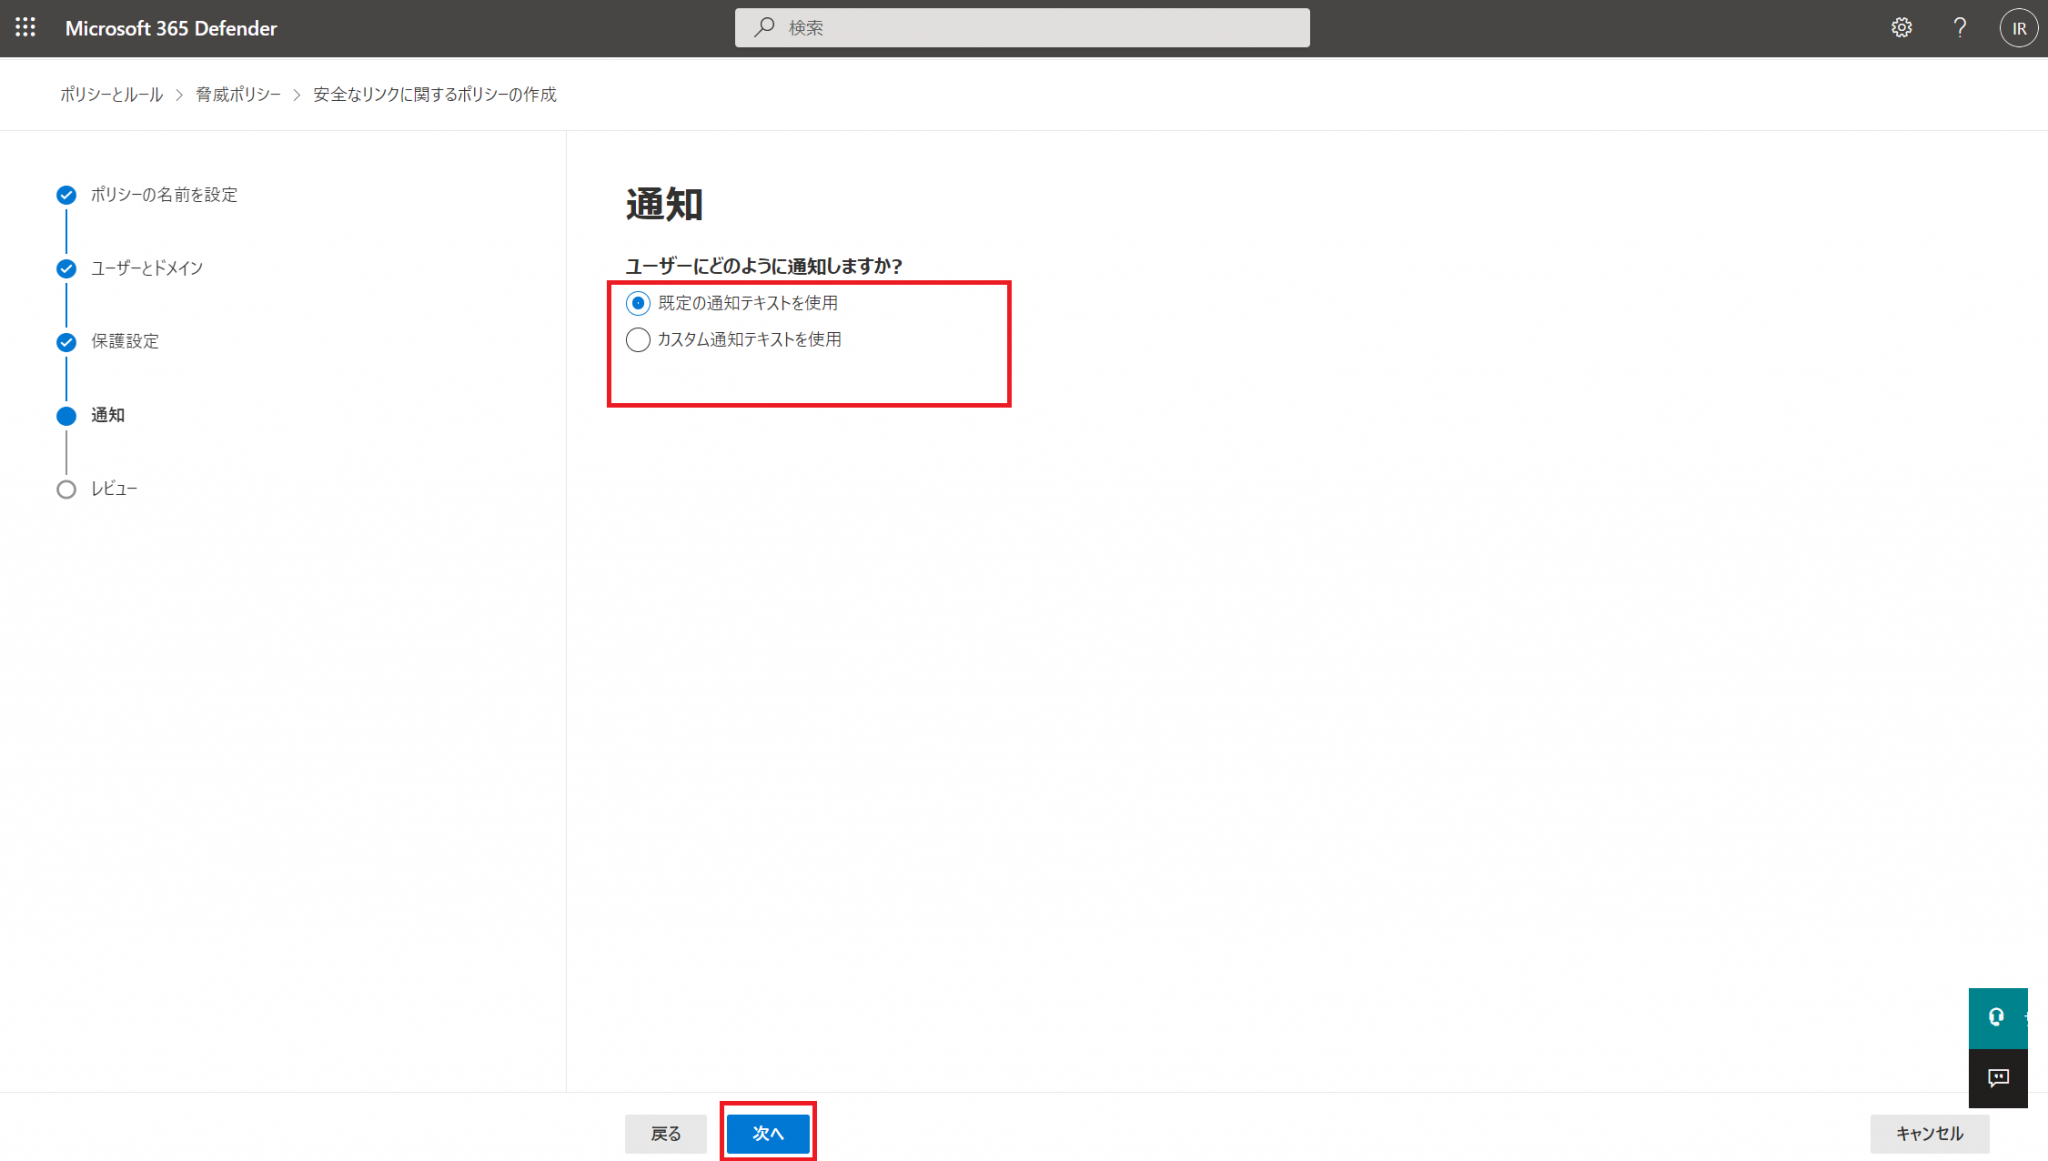This screenshot has height=1161, width=2048.
Task: Click the completed ポリシーの名前を設定 step checkmark
Action: coord(65,195)
